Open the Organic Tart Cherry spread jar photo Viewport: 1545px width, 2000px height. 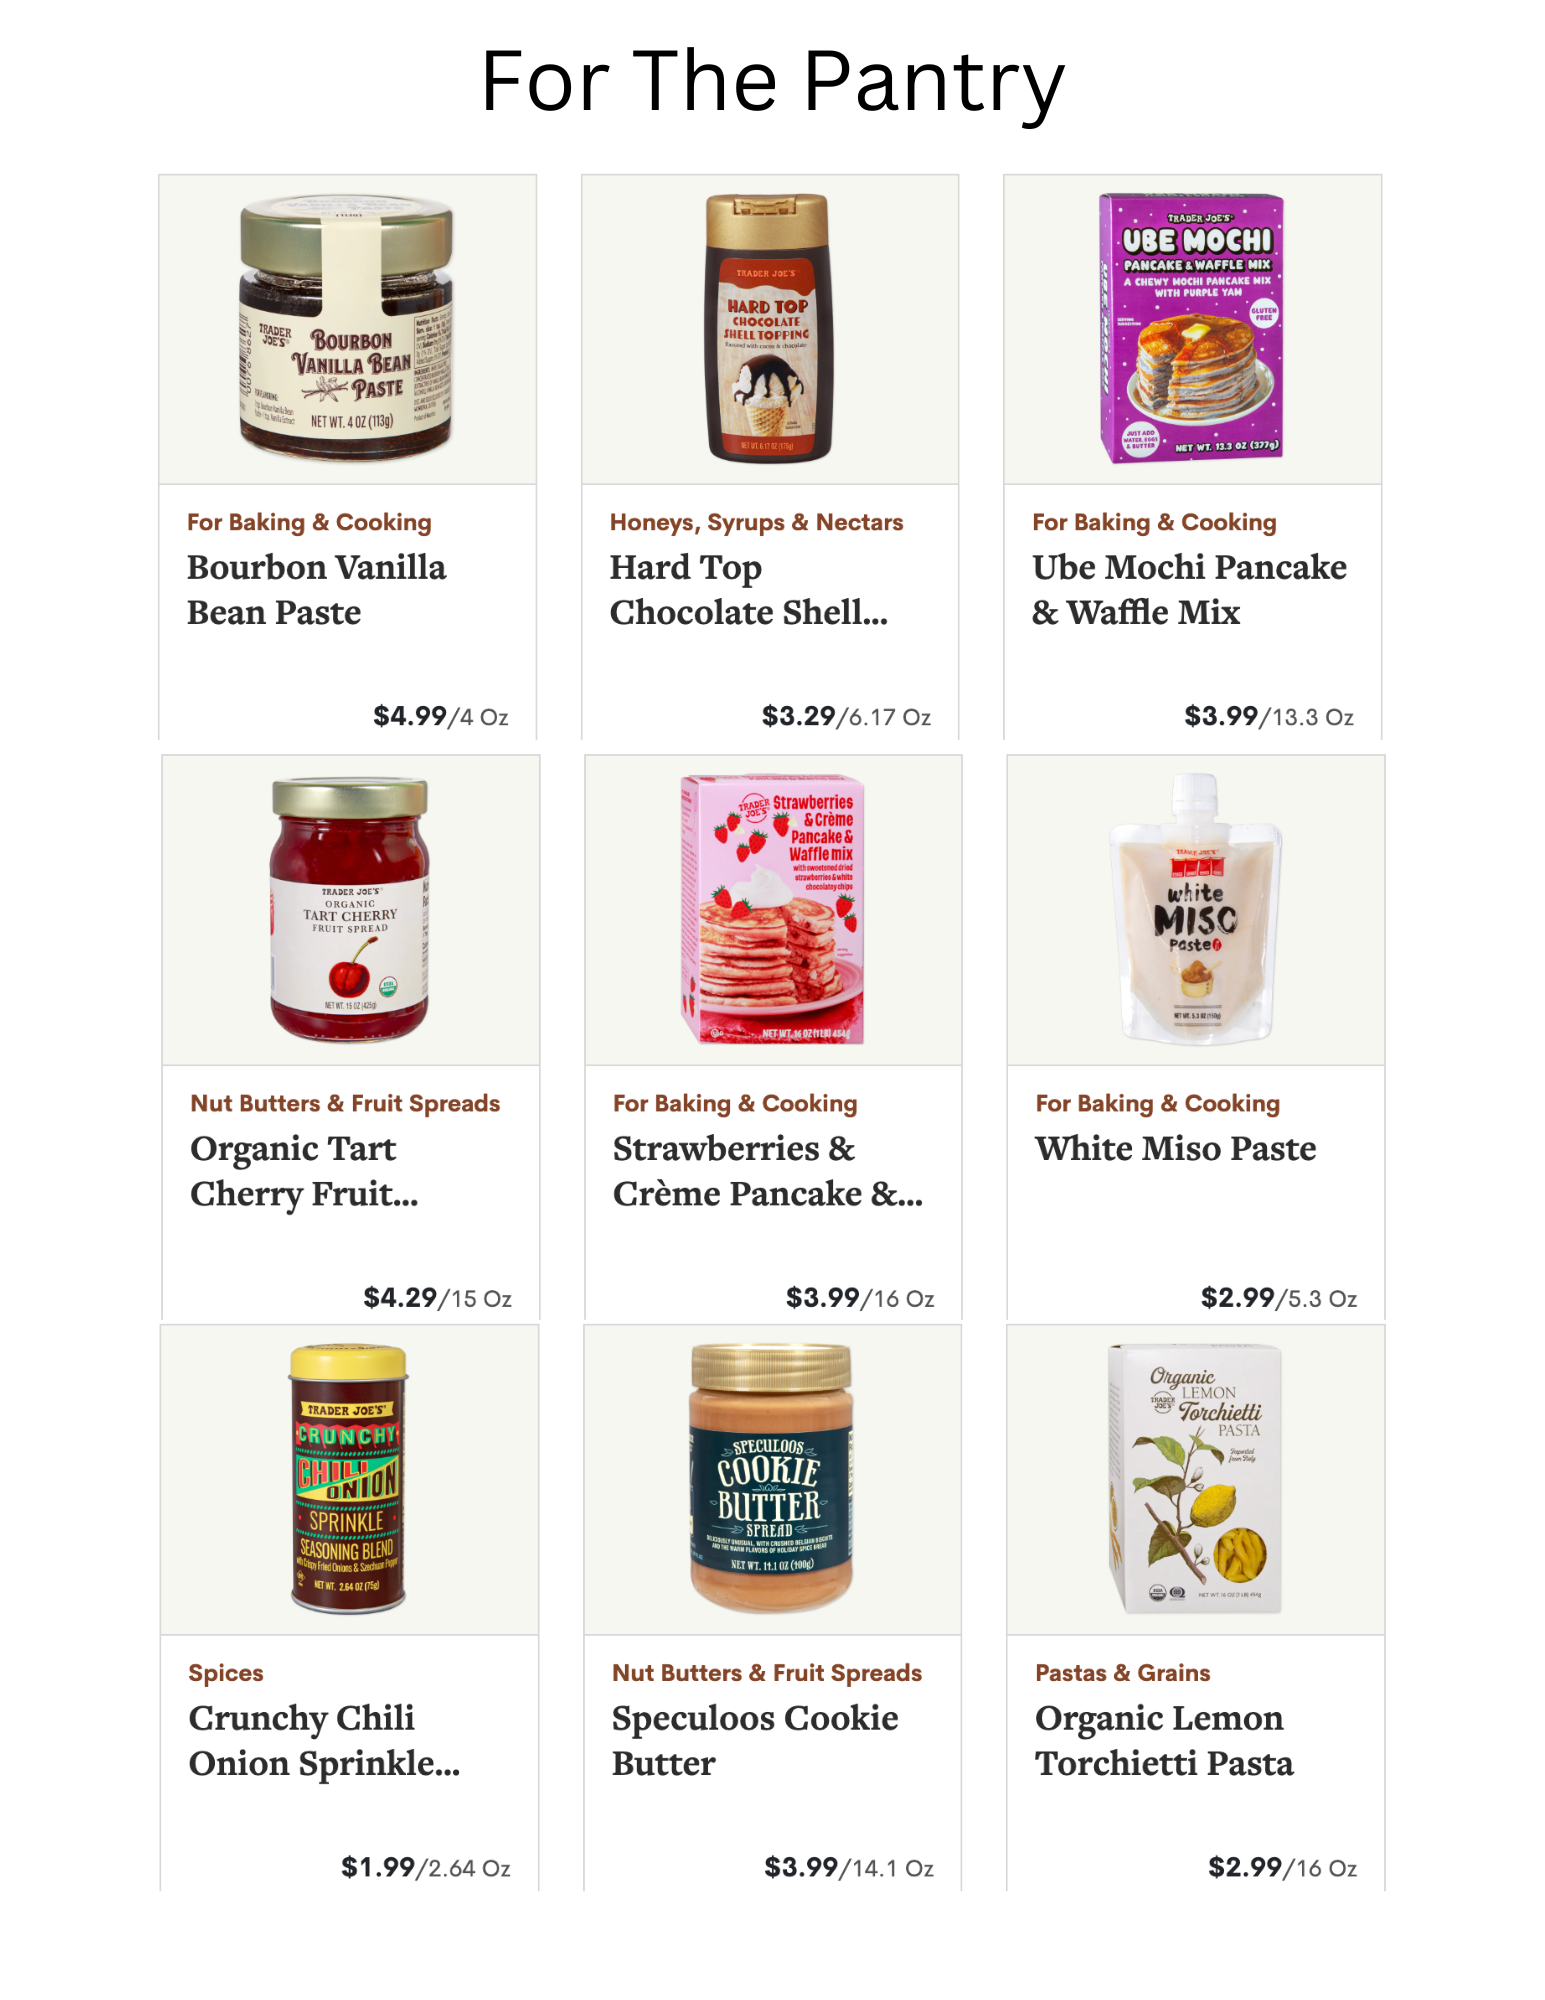(350, 909)
